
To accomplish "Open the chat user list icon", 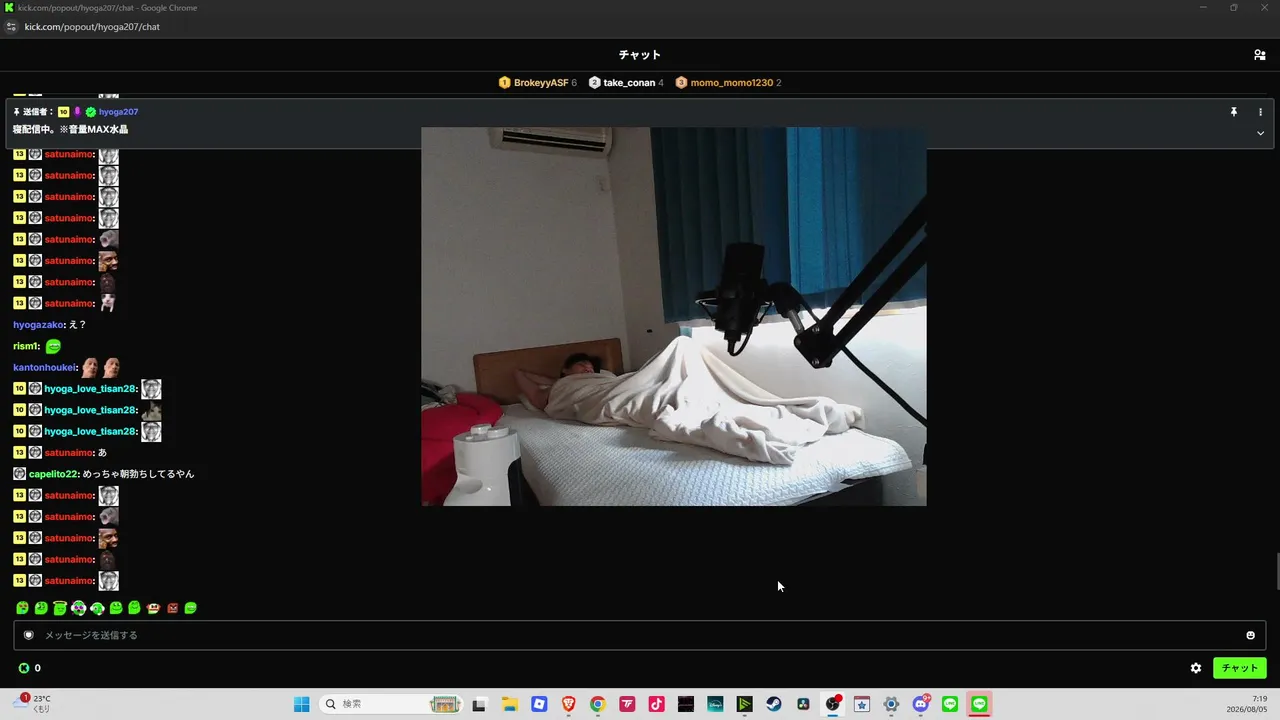I will pos(1259,55).
